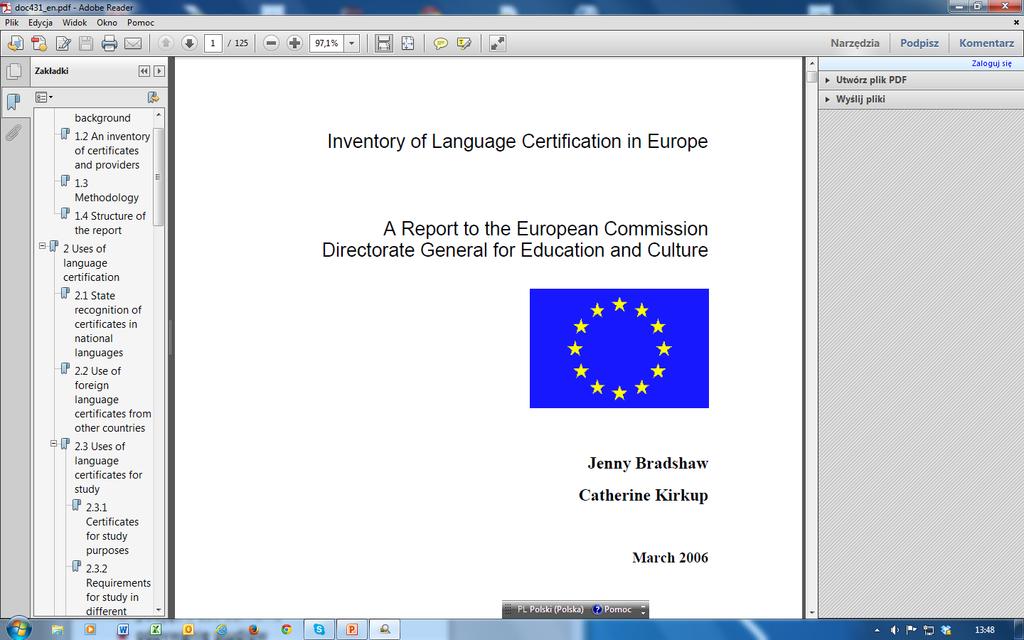Select the highlight text tool icon
This screenshot has width=1024, height=640.
click(464, 43)
